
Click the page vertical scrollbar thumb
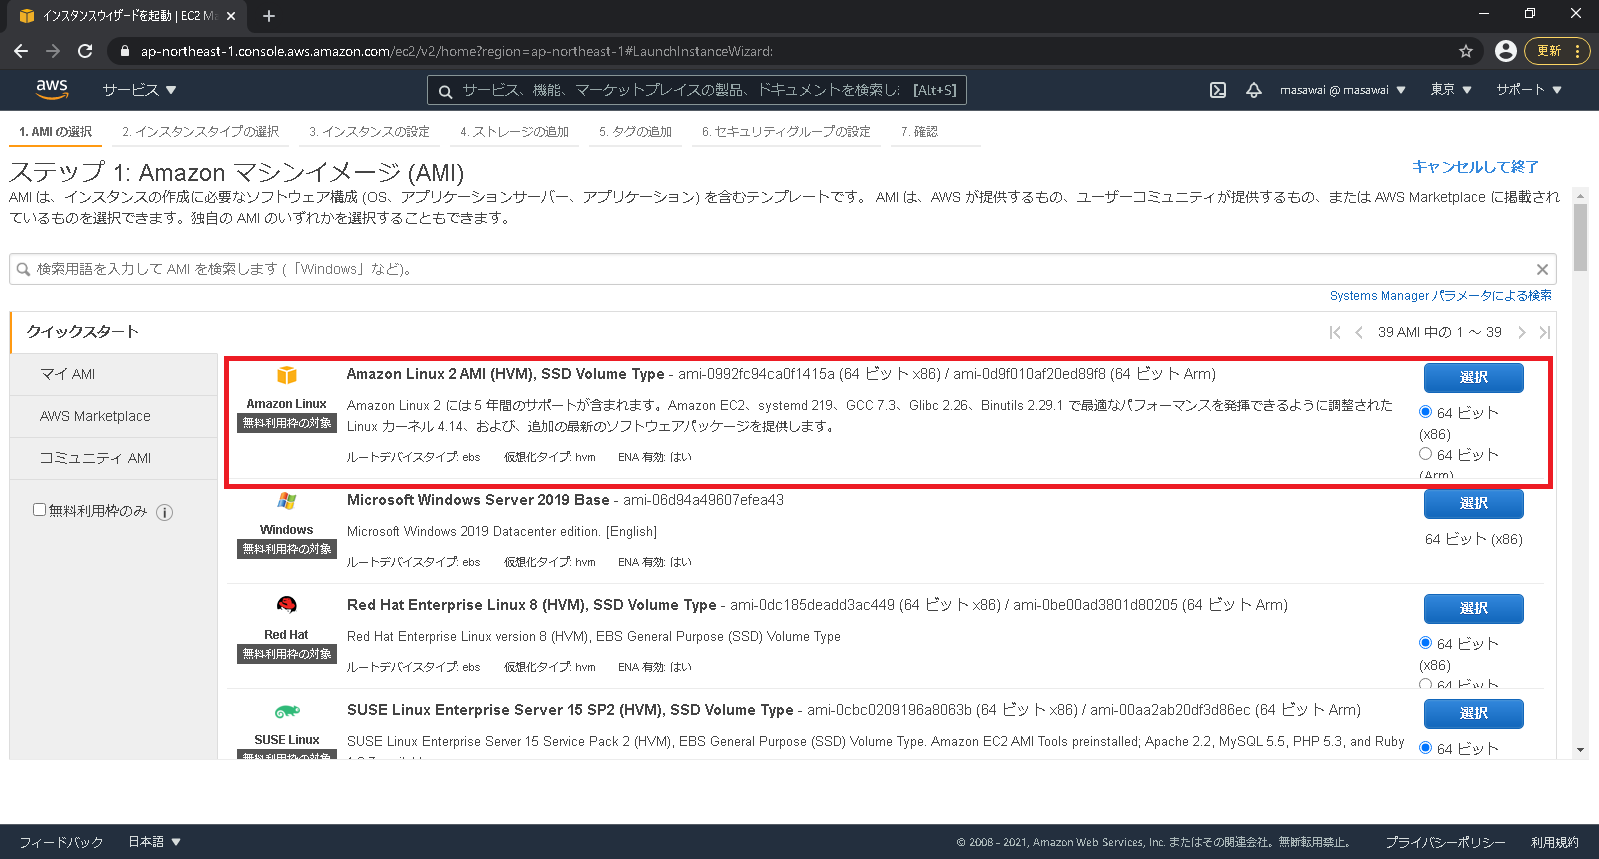[1580, 237]
